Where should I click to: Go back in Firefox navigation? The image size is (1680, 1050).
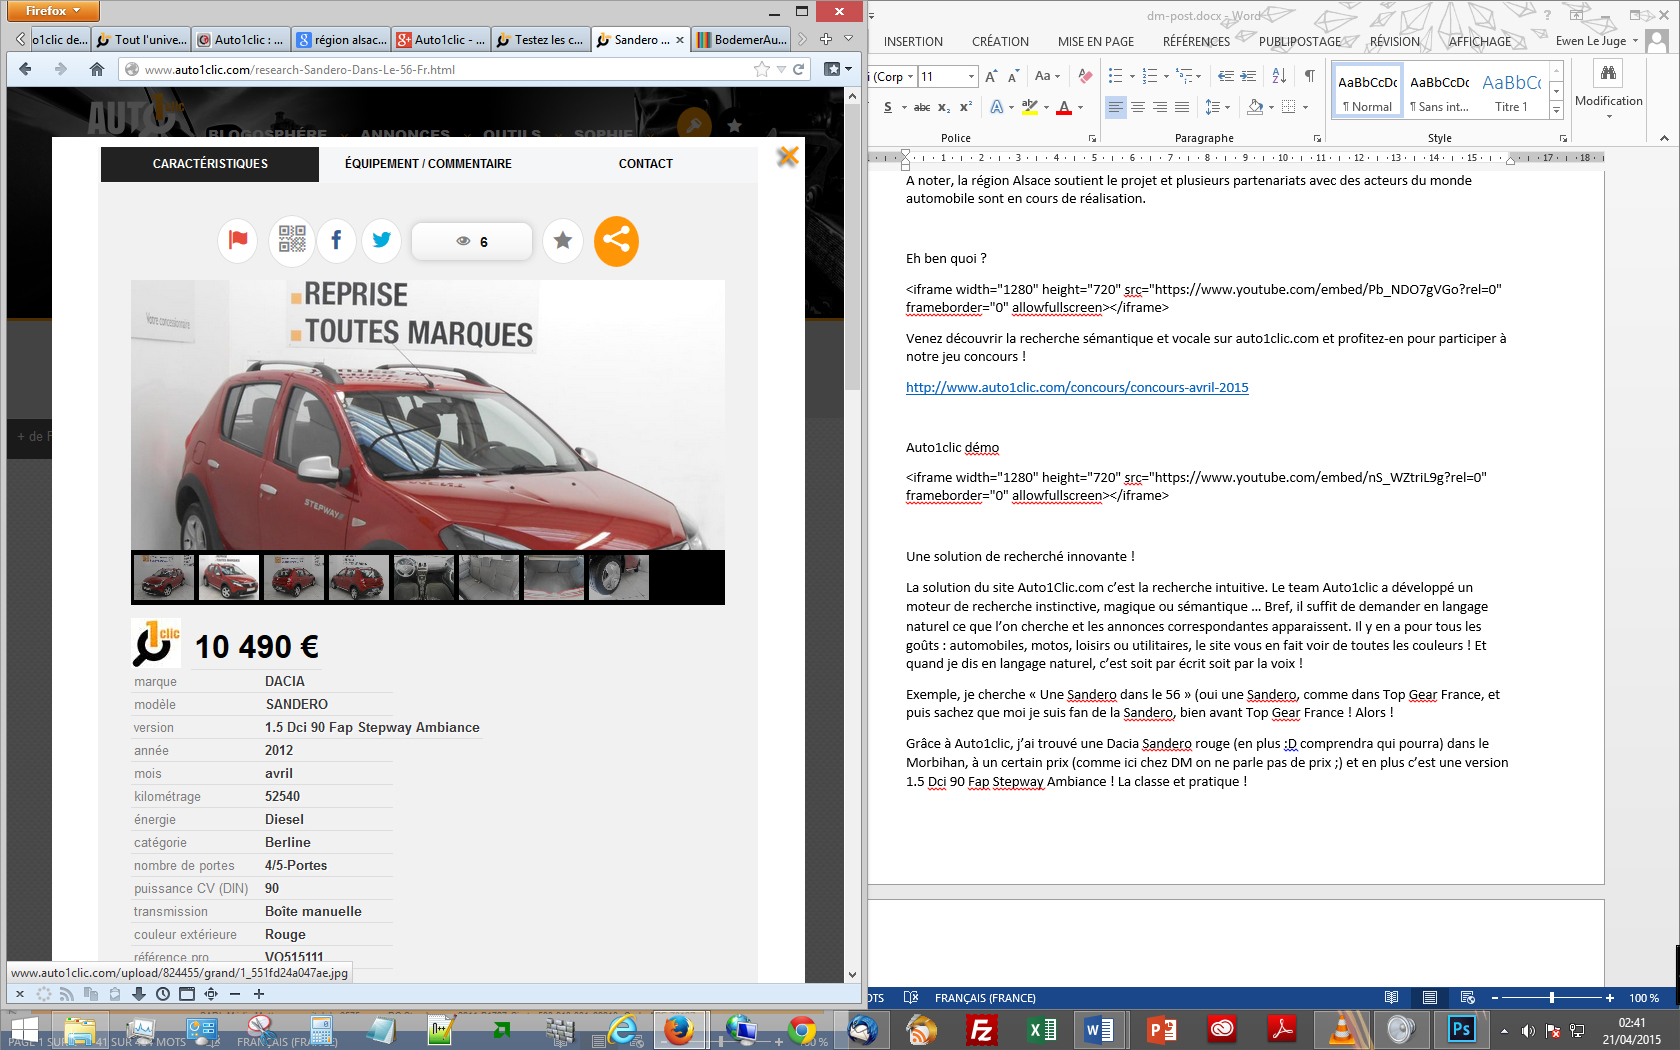point(26,69)
